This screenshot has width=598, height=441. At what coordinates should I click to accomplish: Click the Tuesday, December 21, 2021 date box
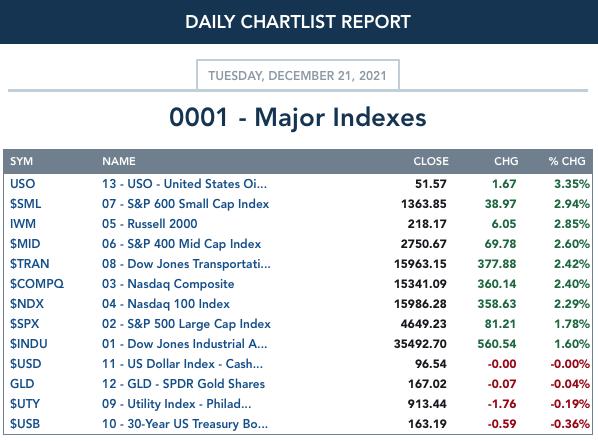pos(298,75)
